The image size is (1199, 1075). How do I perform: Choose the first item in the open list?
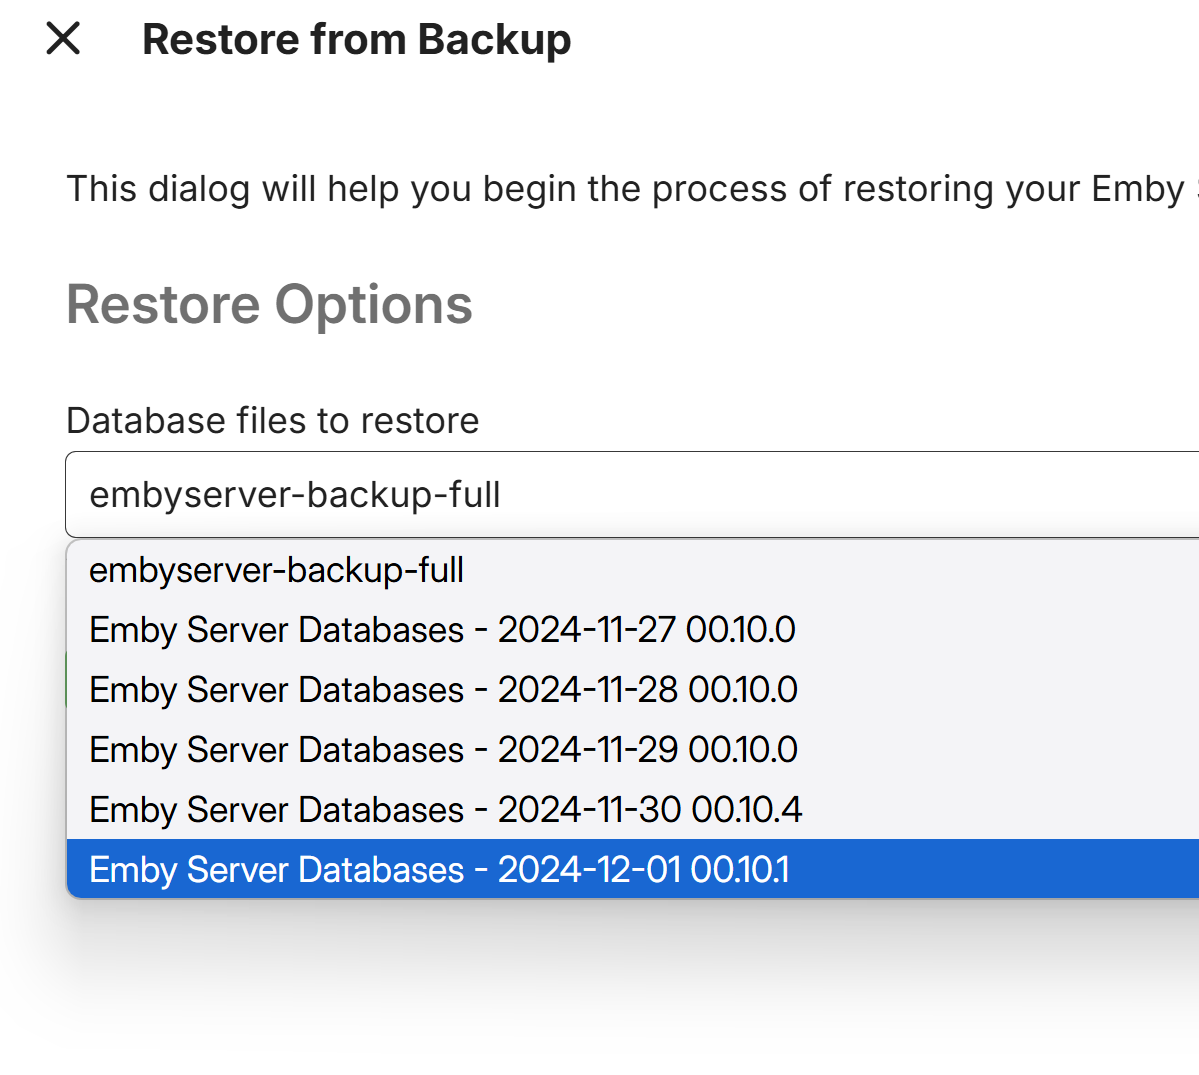tap(277, 570)
